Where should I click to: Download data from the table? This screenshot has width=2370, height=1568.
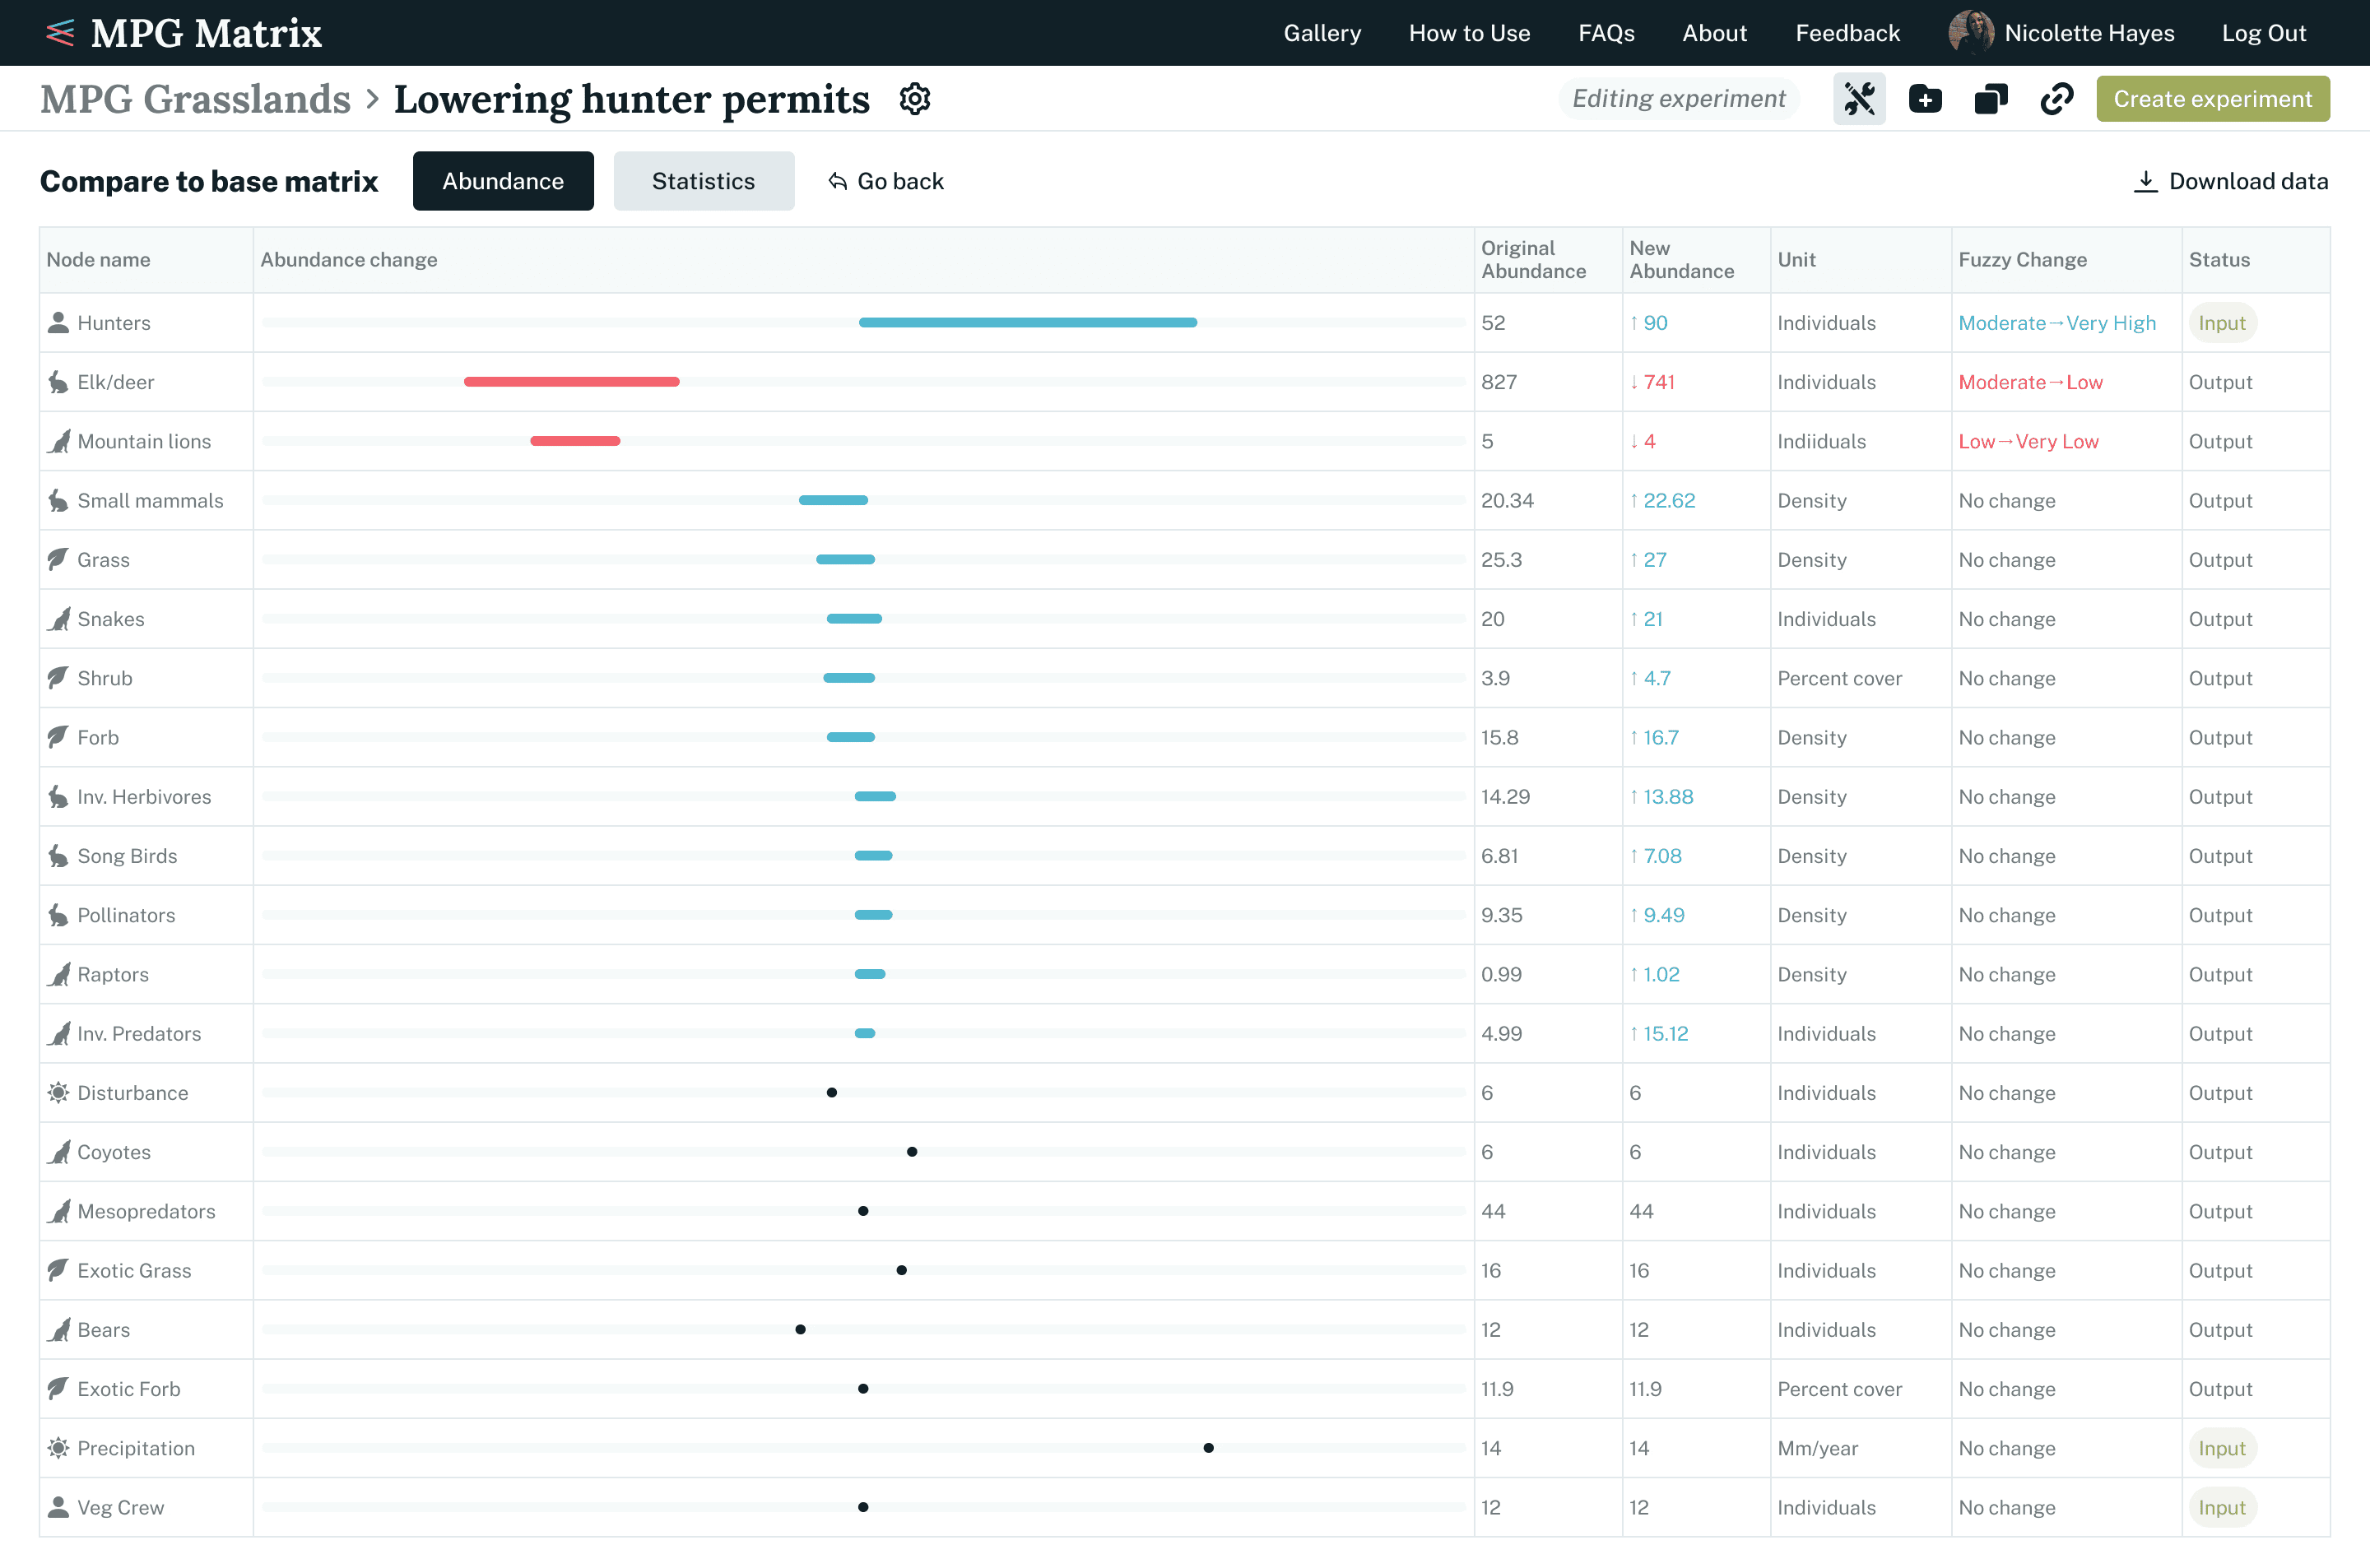pos(2231,181)
